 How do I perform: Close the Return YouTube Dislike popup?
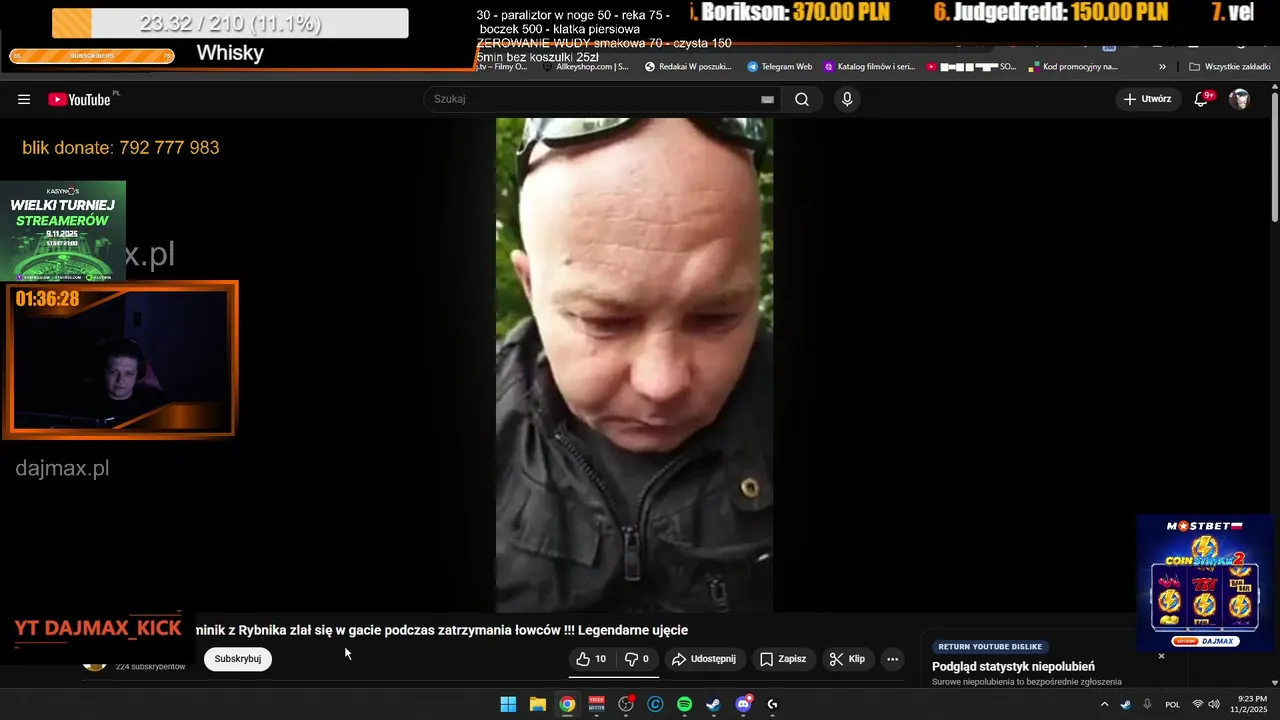tap(1161, 656)
